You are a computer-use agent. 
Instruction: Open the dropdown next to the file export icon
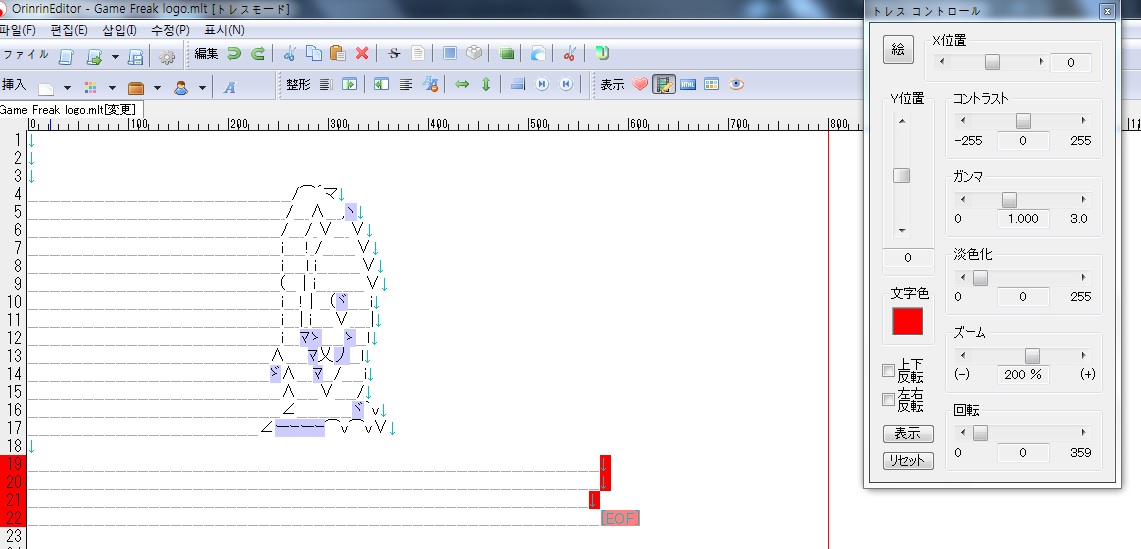coord(115,56)
